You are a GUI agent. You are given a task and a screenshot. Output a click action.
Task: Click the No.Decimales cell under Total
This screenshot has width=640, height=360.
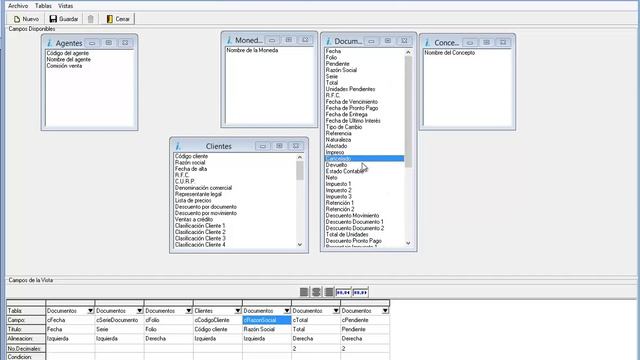coord(316,349)
